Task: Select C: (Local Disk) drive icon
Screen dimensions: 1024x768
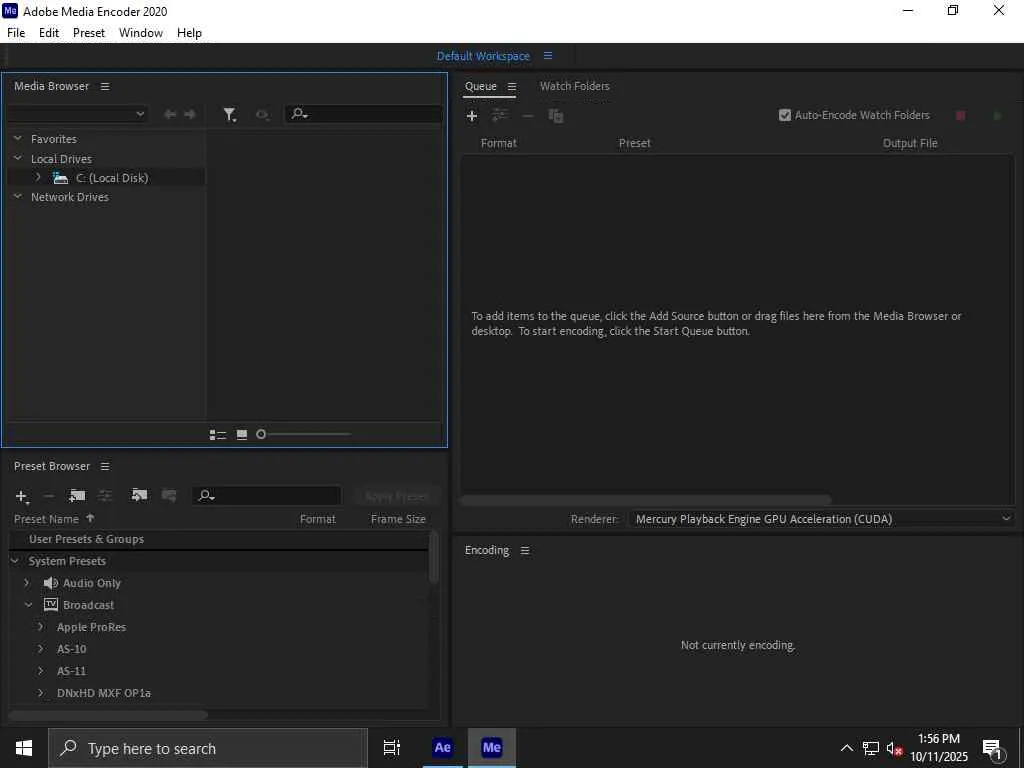Action: click(61, 178)
